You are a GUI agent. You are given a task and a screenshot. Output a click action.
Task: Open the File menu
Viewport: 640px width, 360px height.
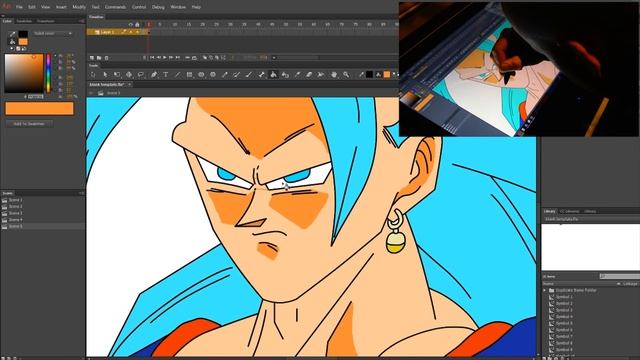pyautogui.click(x=19, y=7)
